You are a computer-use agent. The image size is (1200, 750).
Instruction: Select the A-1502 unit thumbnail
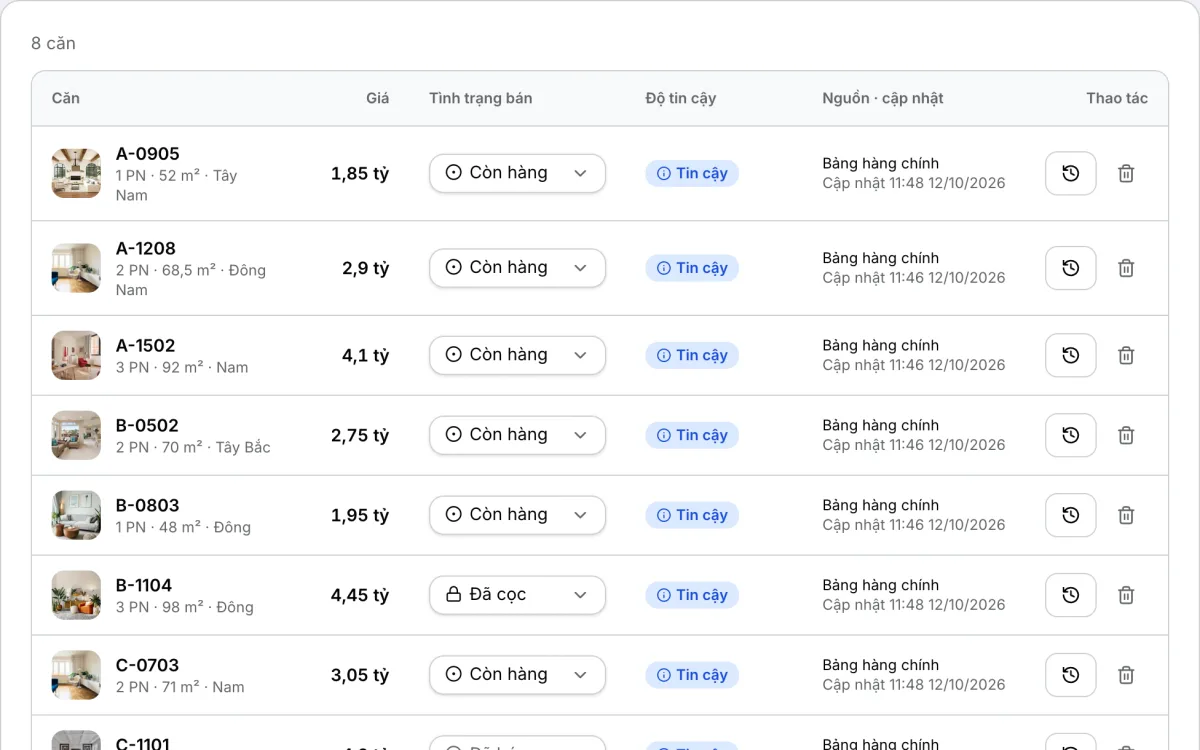pos(76,355)
